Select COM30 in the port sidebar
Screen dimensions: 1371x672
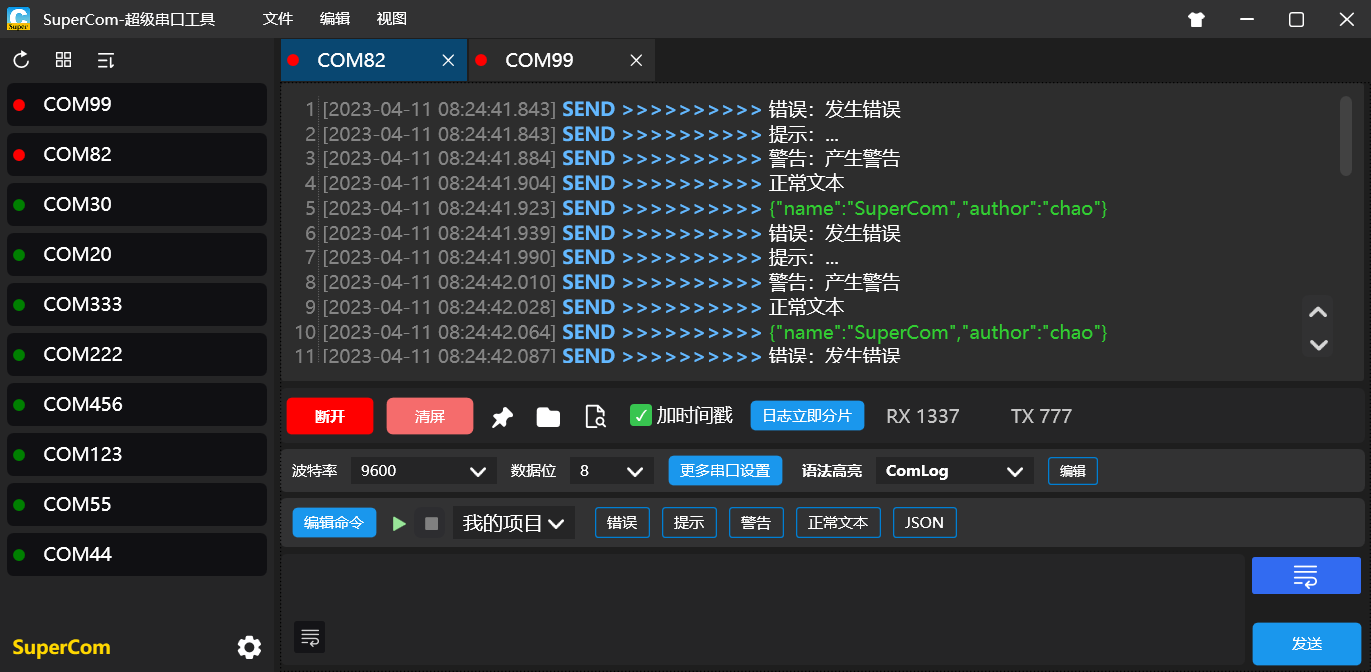point(136,204)
